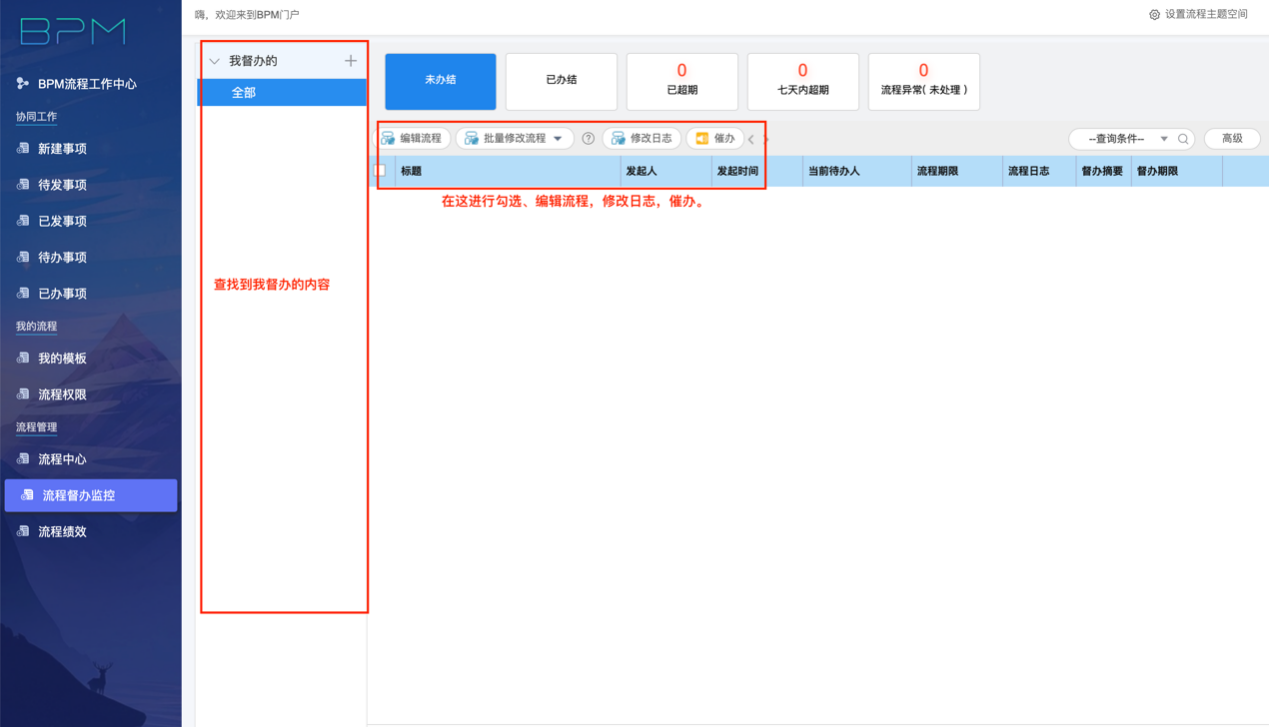Screen dimensions: 1269x727
Task: Click the 已超期 count card
Action: (682, 81)
